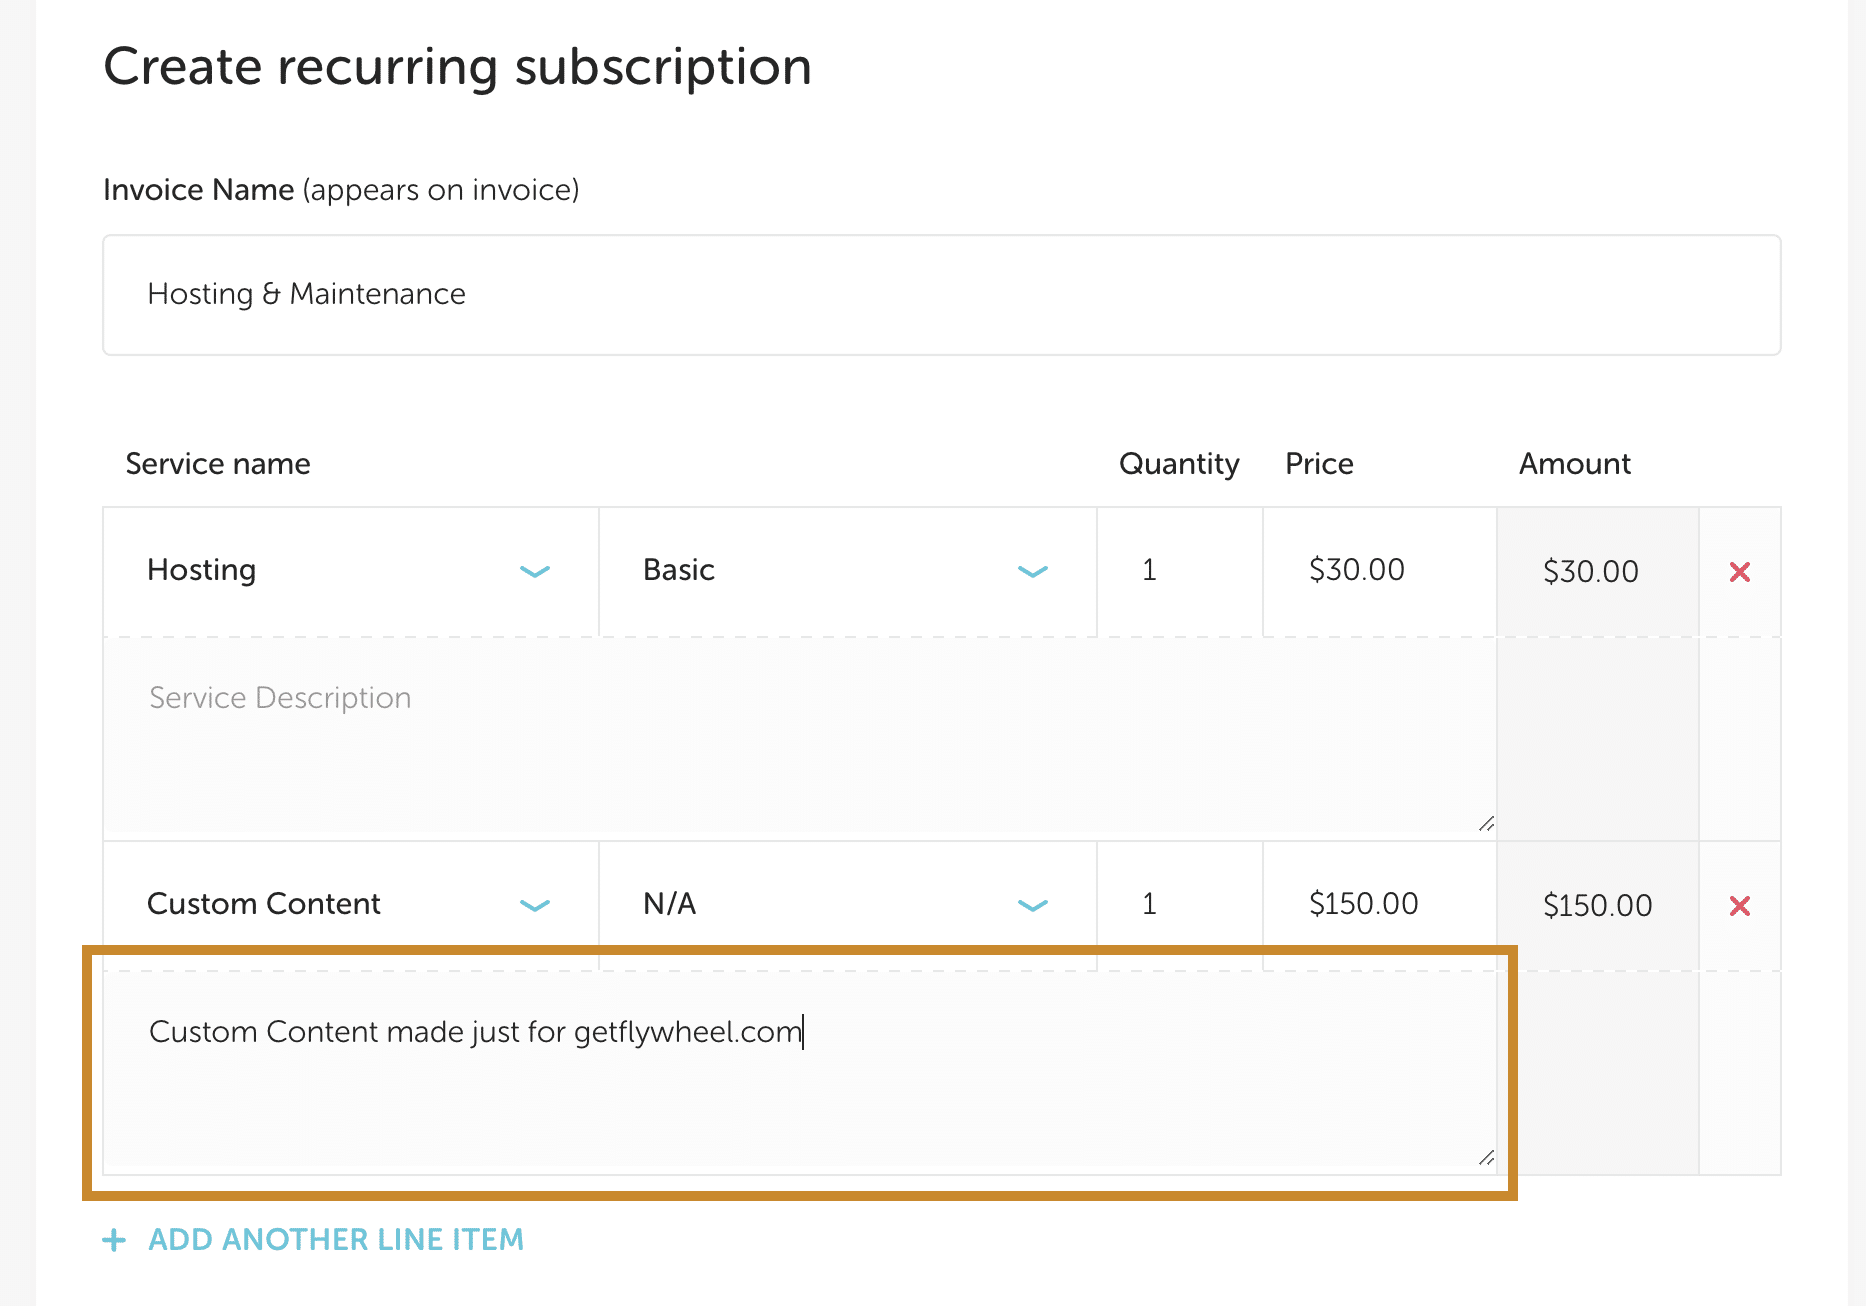
Task: Remove the Hosting line item
Action: coord(1739,572)
